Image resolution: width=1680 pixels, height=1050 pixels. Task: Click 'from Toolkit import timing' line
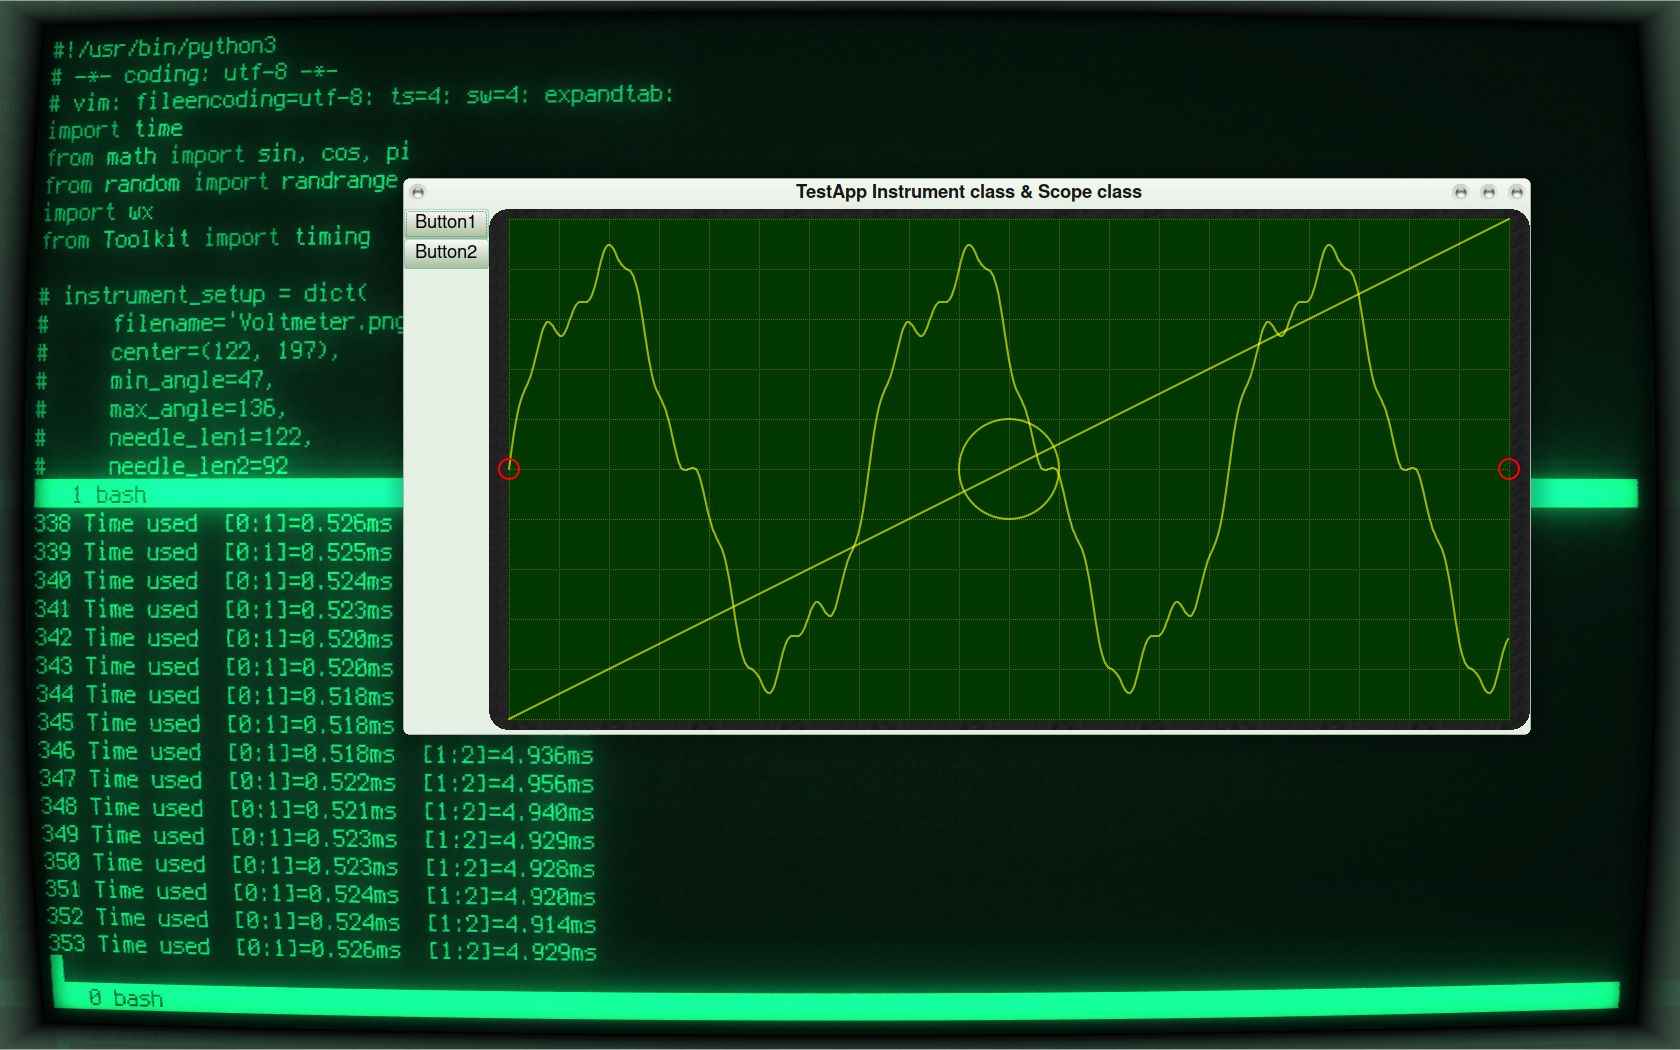click(206, 239)
